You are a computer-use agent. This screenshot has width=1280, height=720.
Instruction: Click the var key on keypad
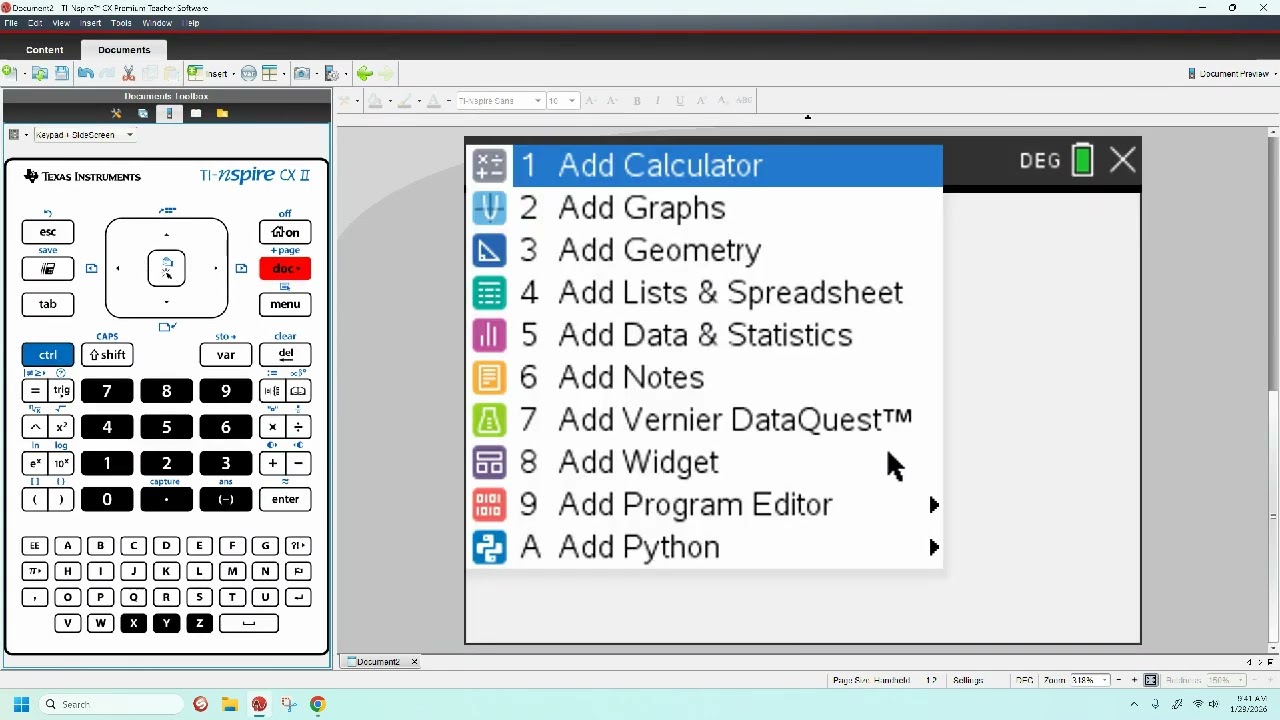226,355
